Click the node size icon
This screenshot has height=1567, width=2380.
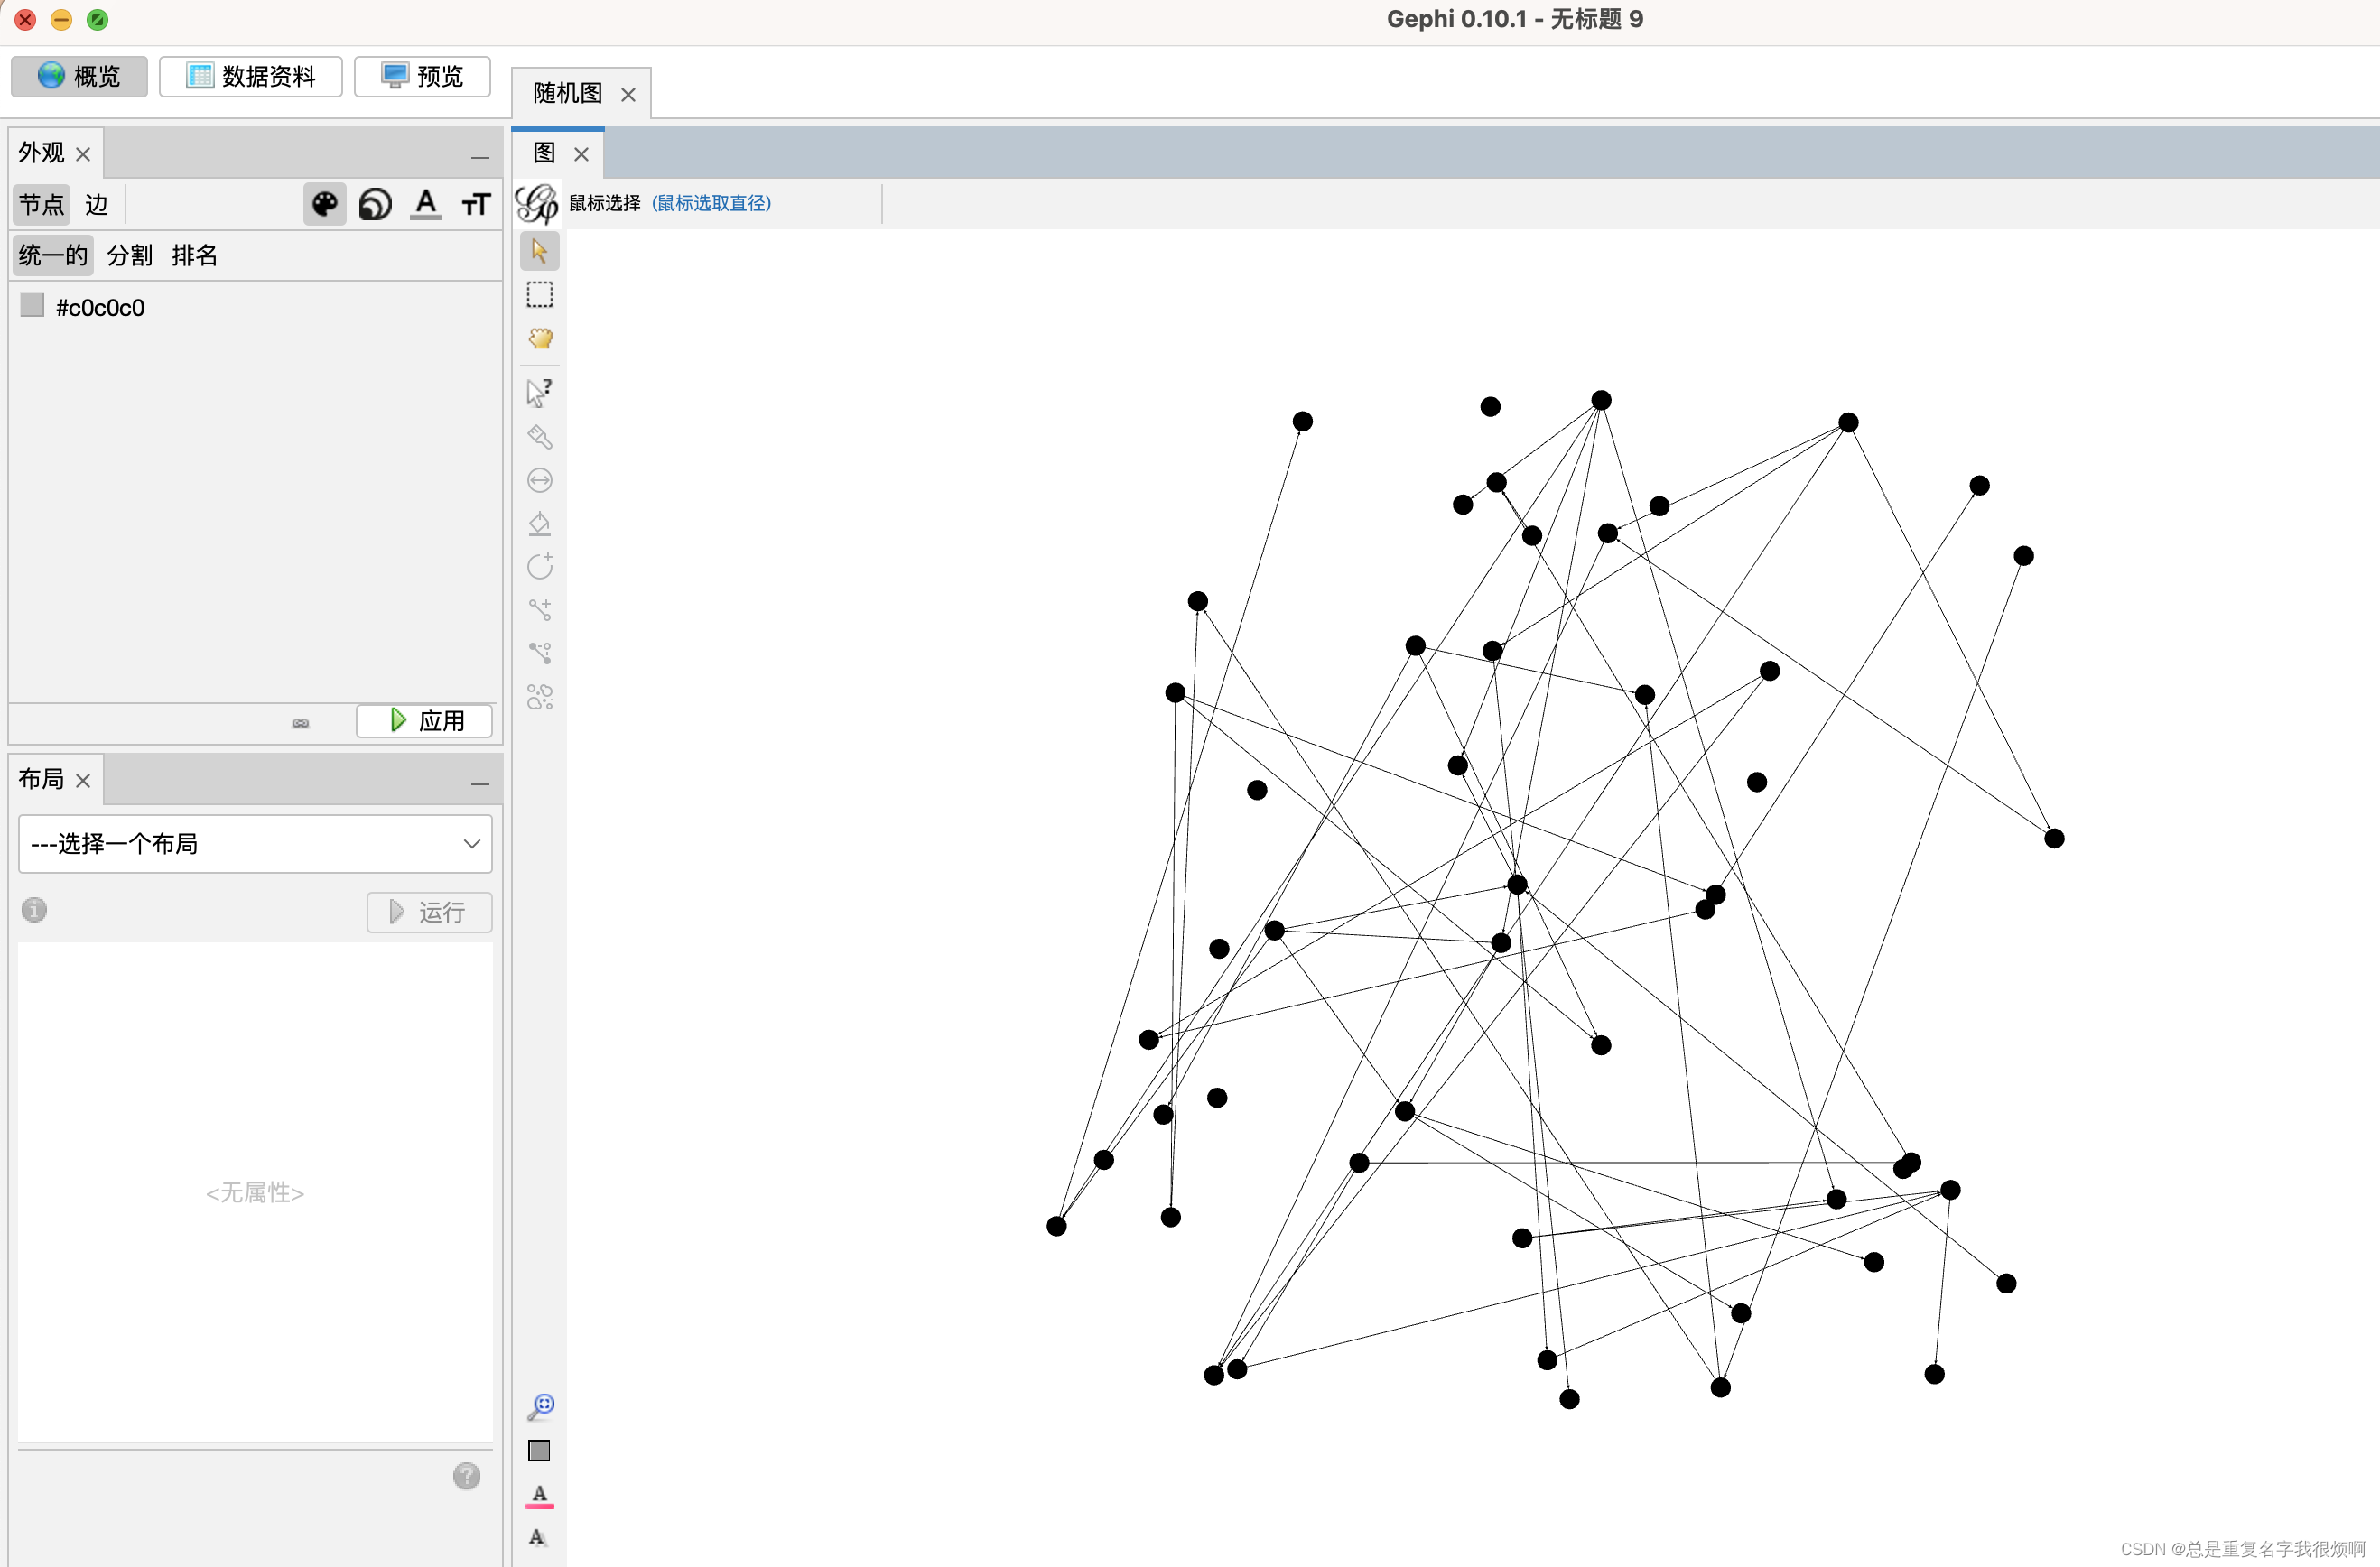(x=375, y=204)
